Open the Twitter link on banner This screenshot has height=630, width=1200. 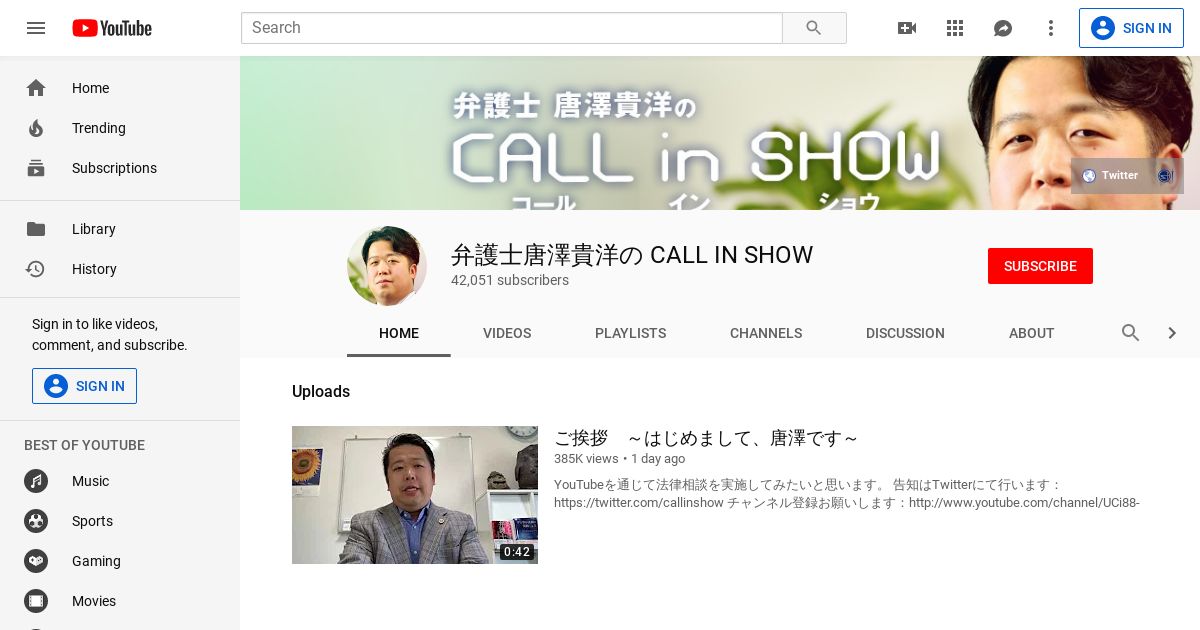pos(1110,176)
